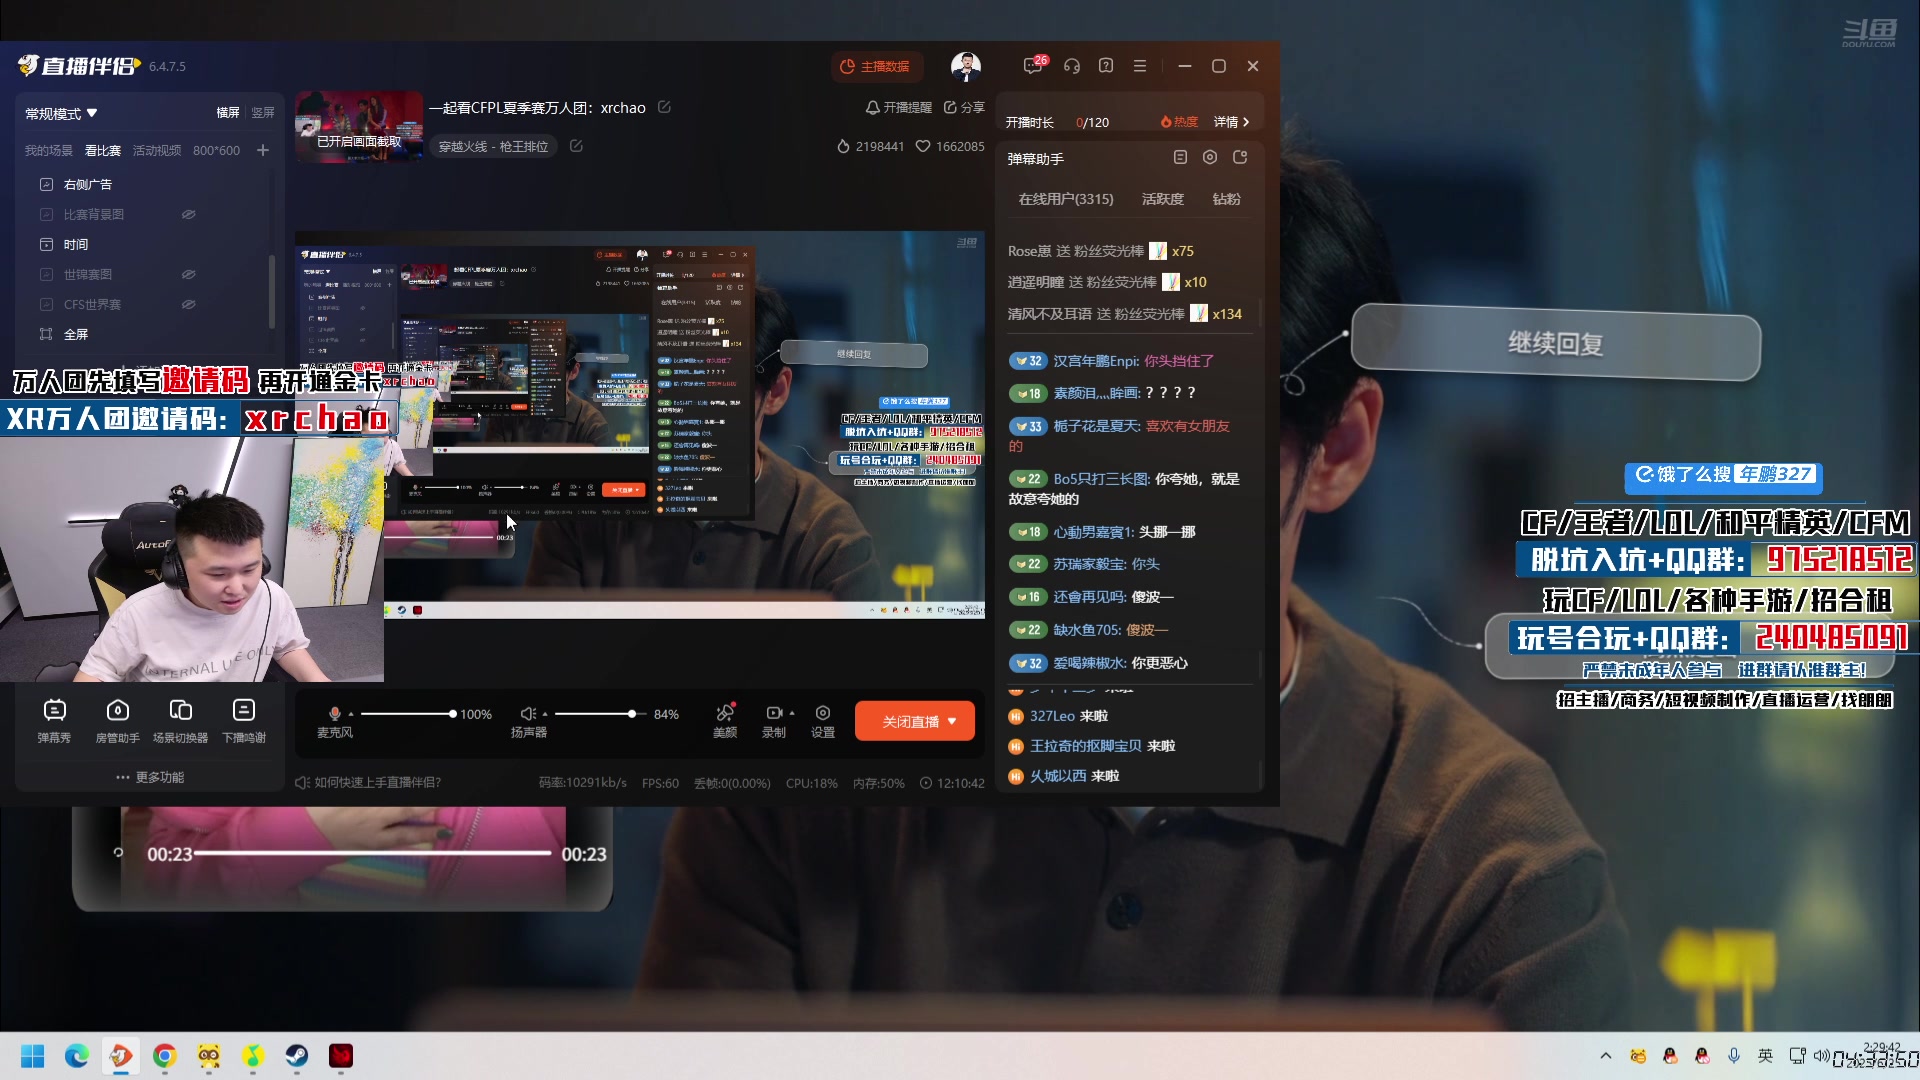Open Google Chrome from the taskbar
The image size is (1920, 1080).
165,1056
